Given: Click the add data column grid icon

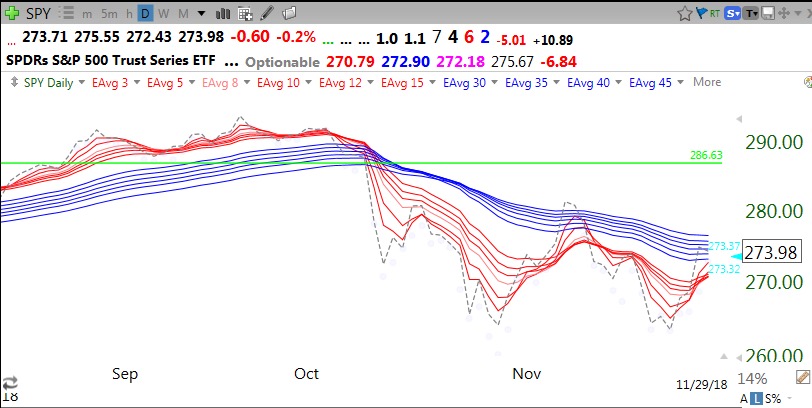Looking at the screenshot, I should pyautogui.click(x=245, y=13).
